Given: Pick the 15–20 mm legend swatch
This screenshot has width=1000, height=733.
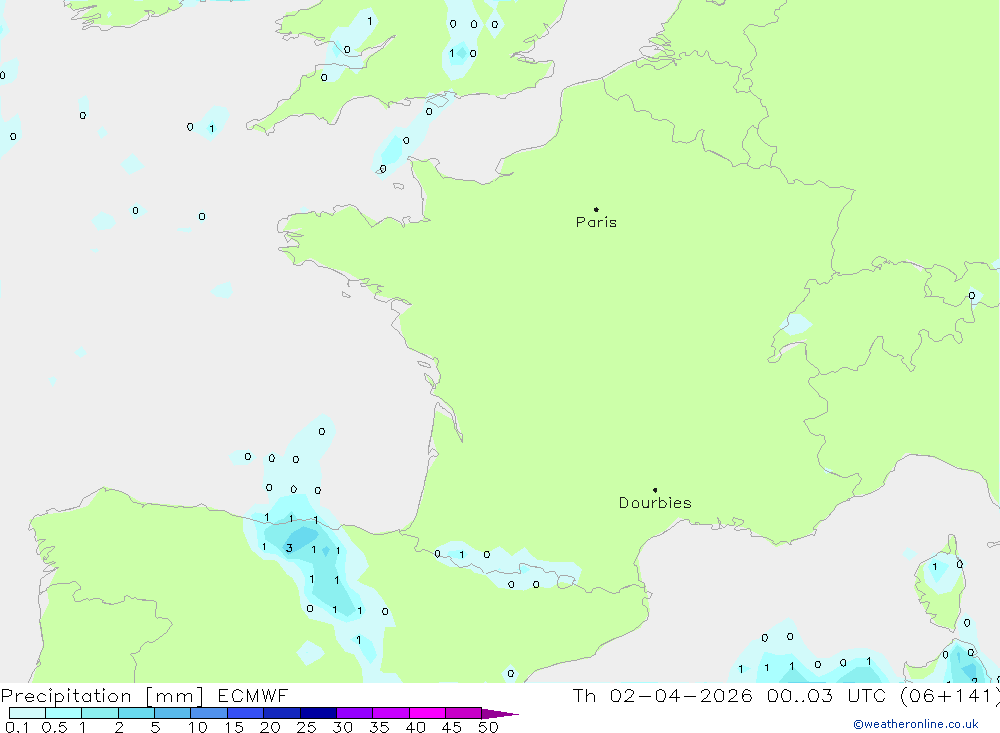Looking at the screenshot, I should click(x=246, y=713).
